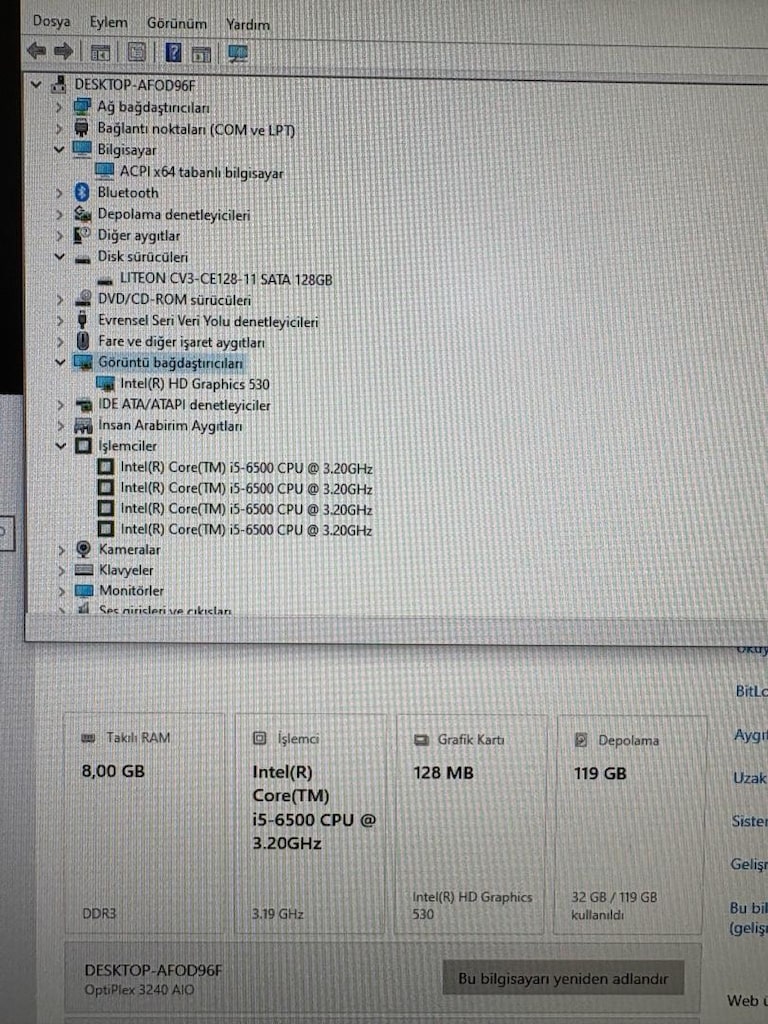The image size is (768, 1024).
Task: Select the Kameralar tree label
Action: (129, 550)
